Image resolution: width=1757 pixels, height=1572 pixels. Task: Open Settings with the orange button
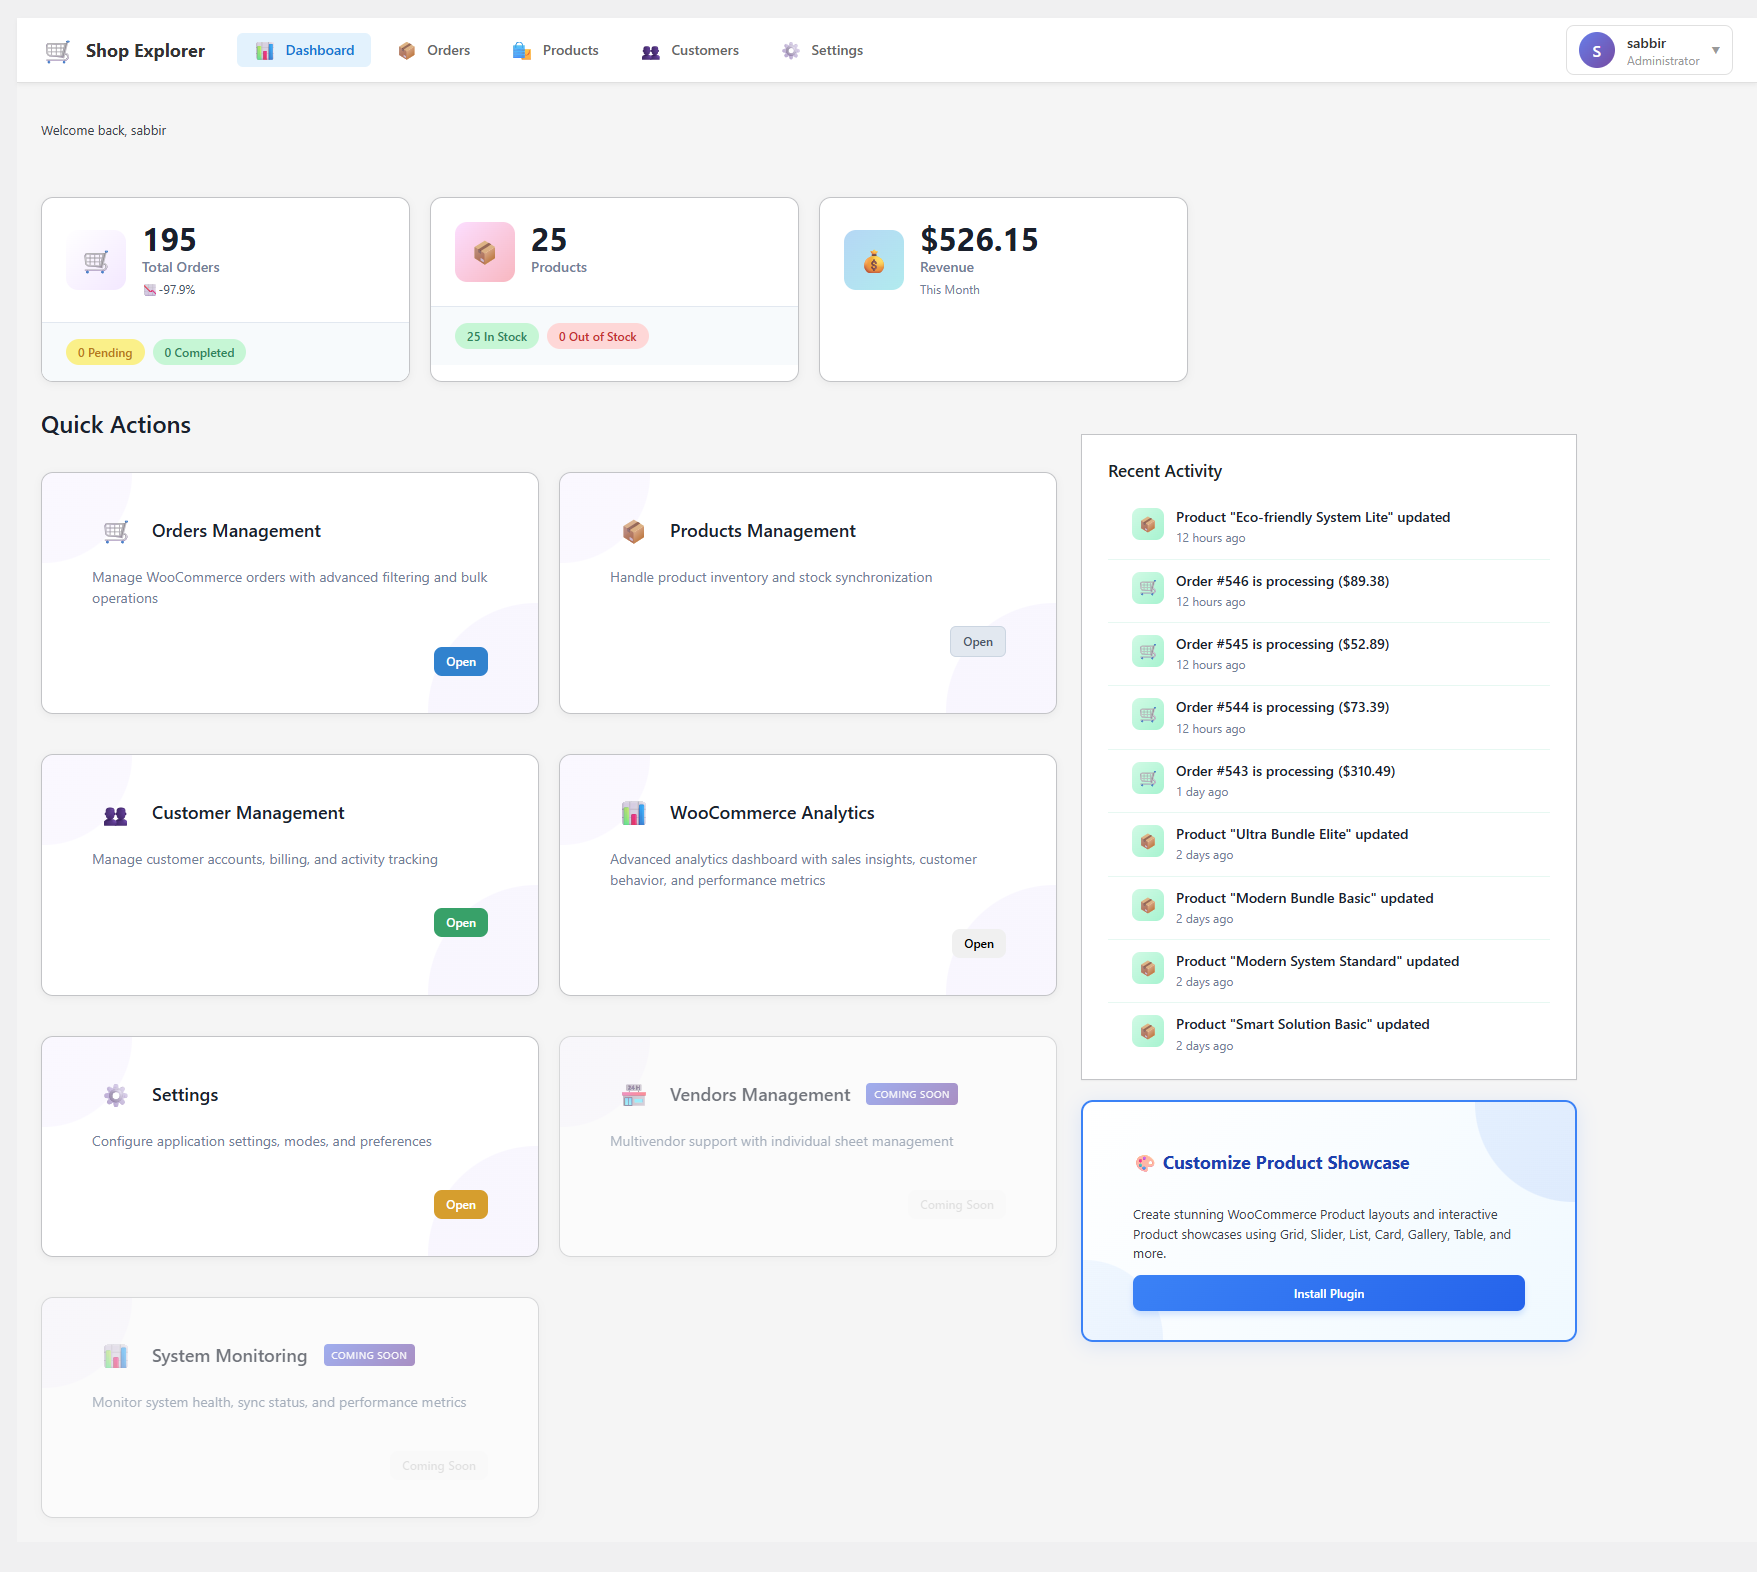pos(461,1205)
